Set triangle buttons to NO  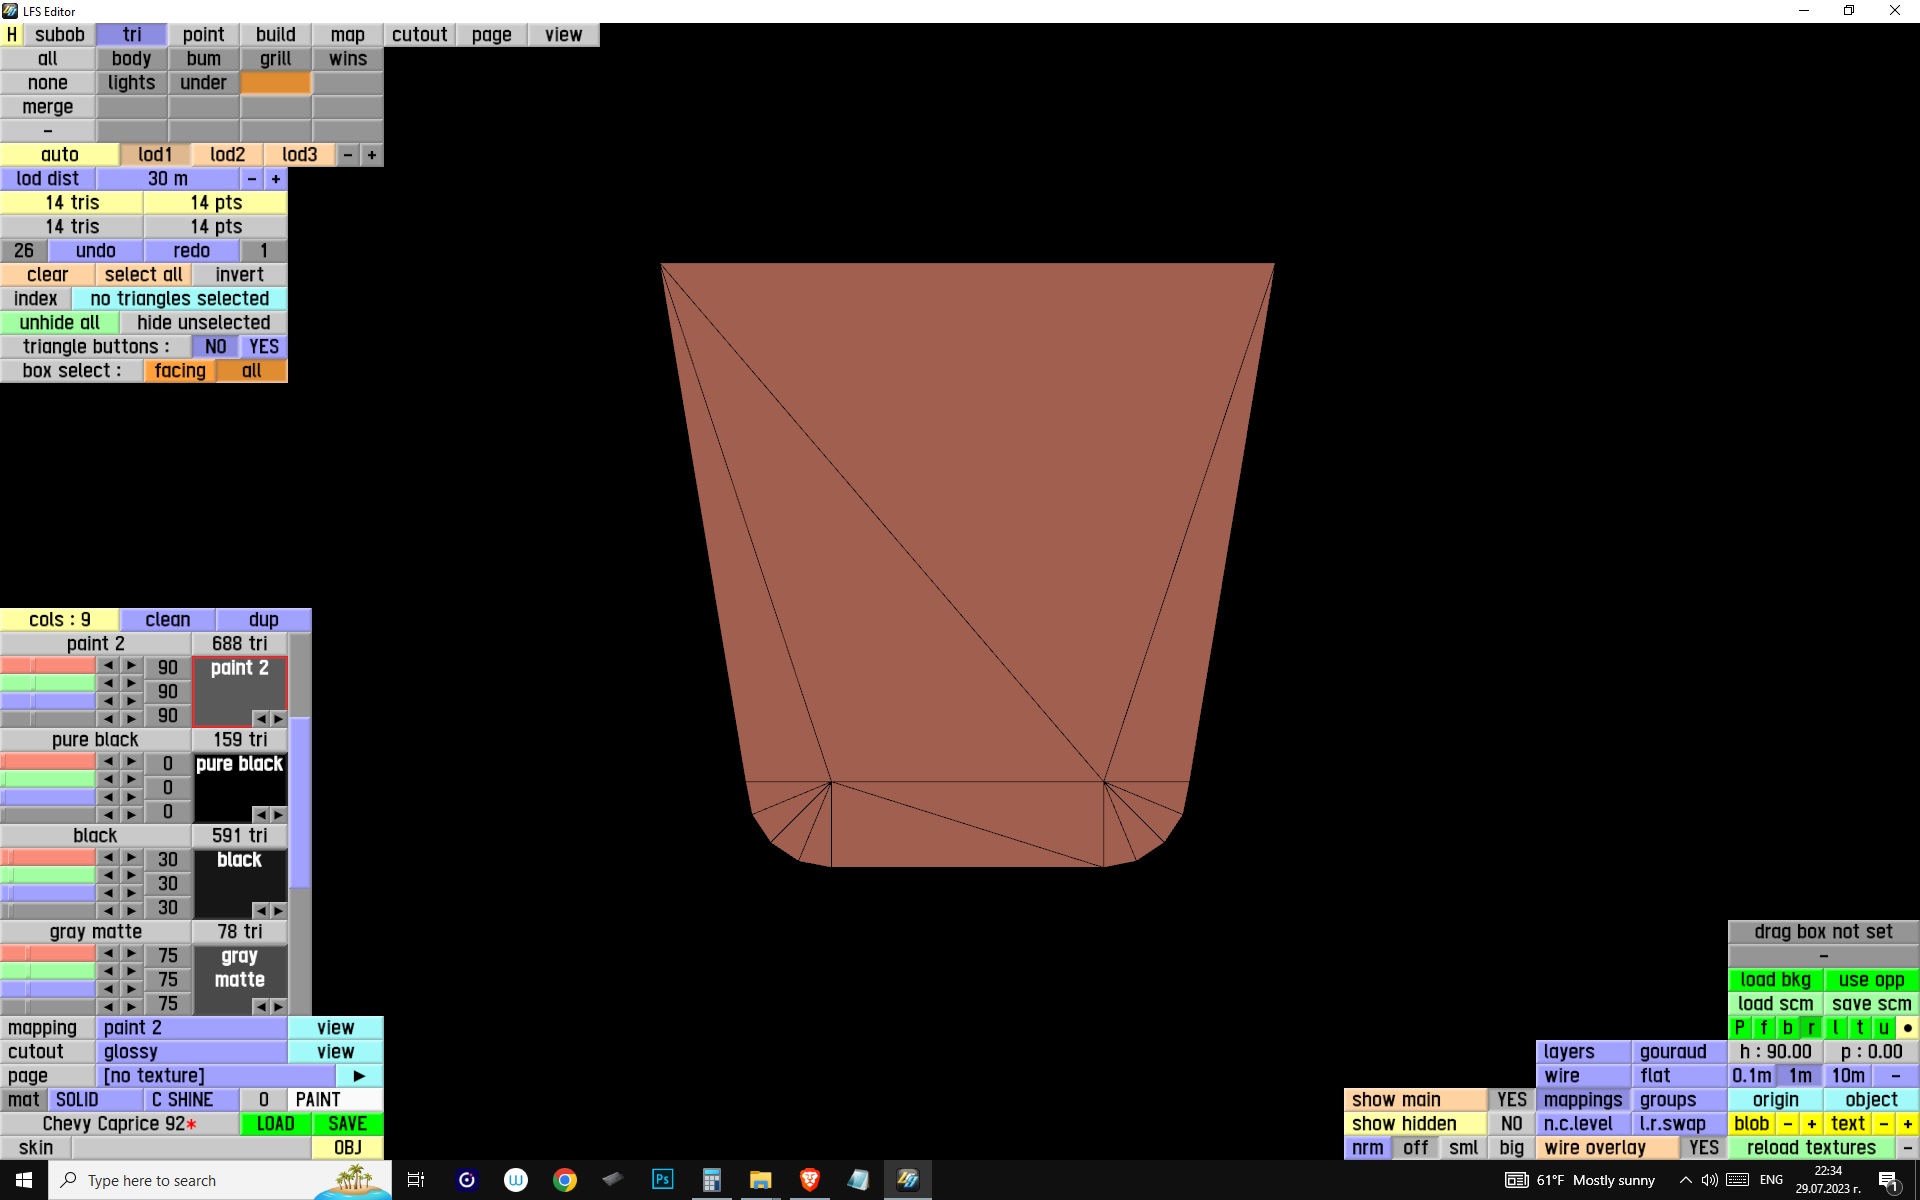tap(215, 347)
